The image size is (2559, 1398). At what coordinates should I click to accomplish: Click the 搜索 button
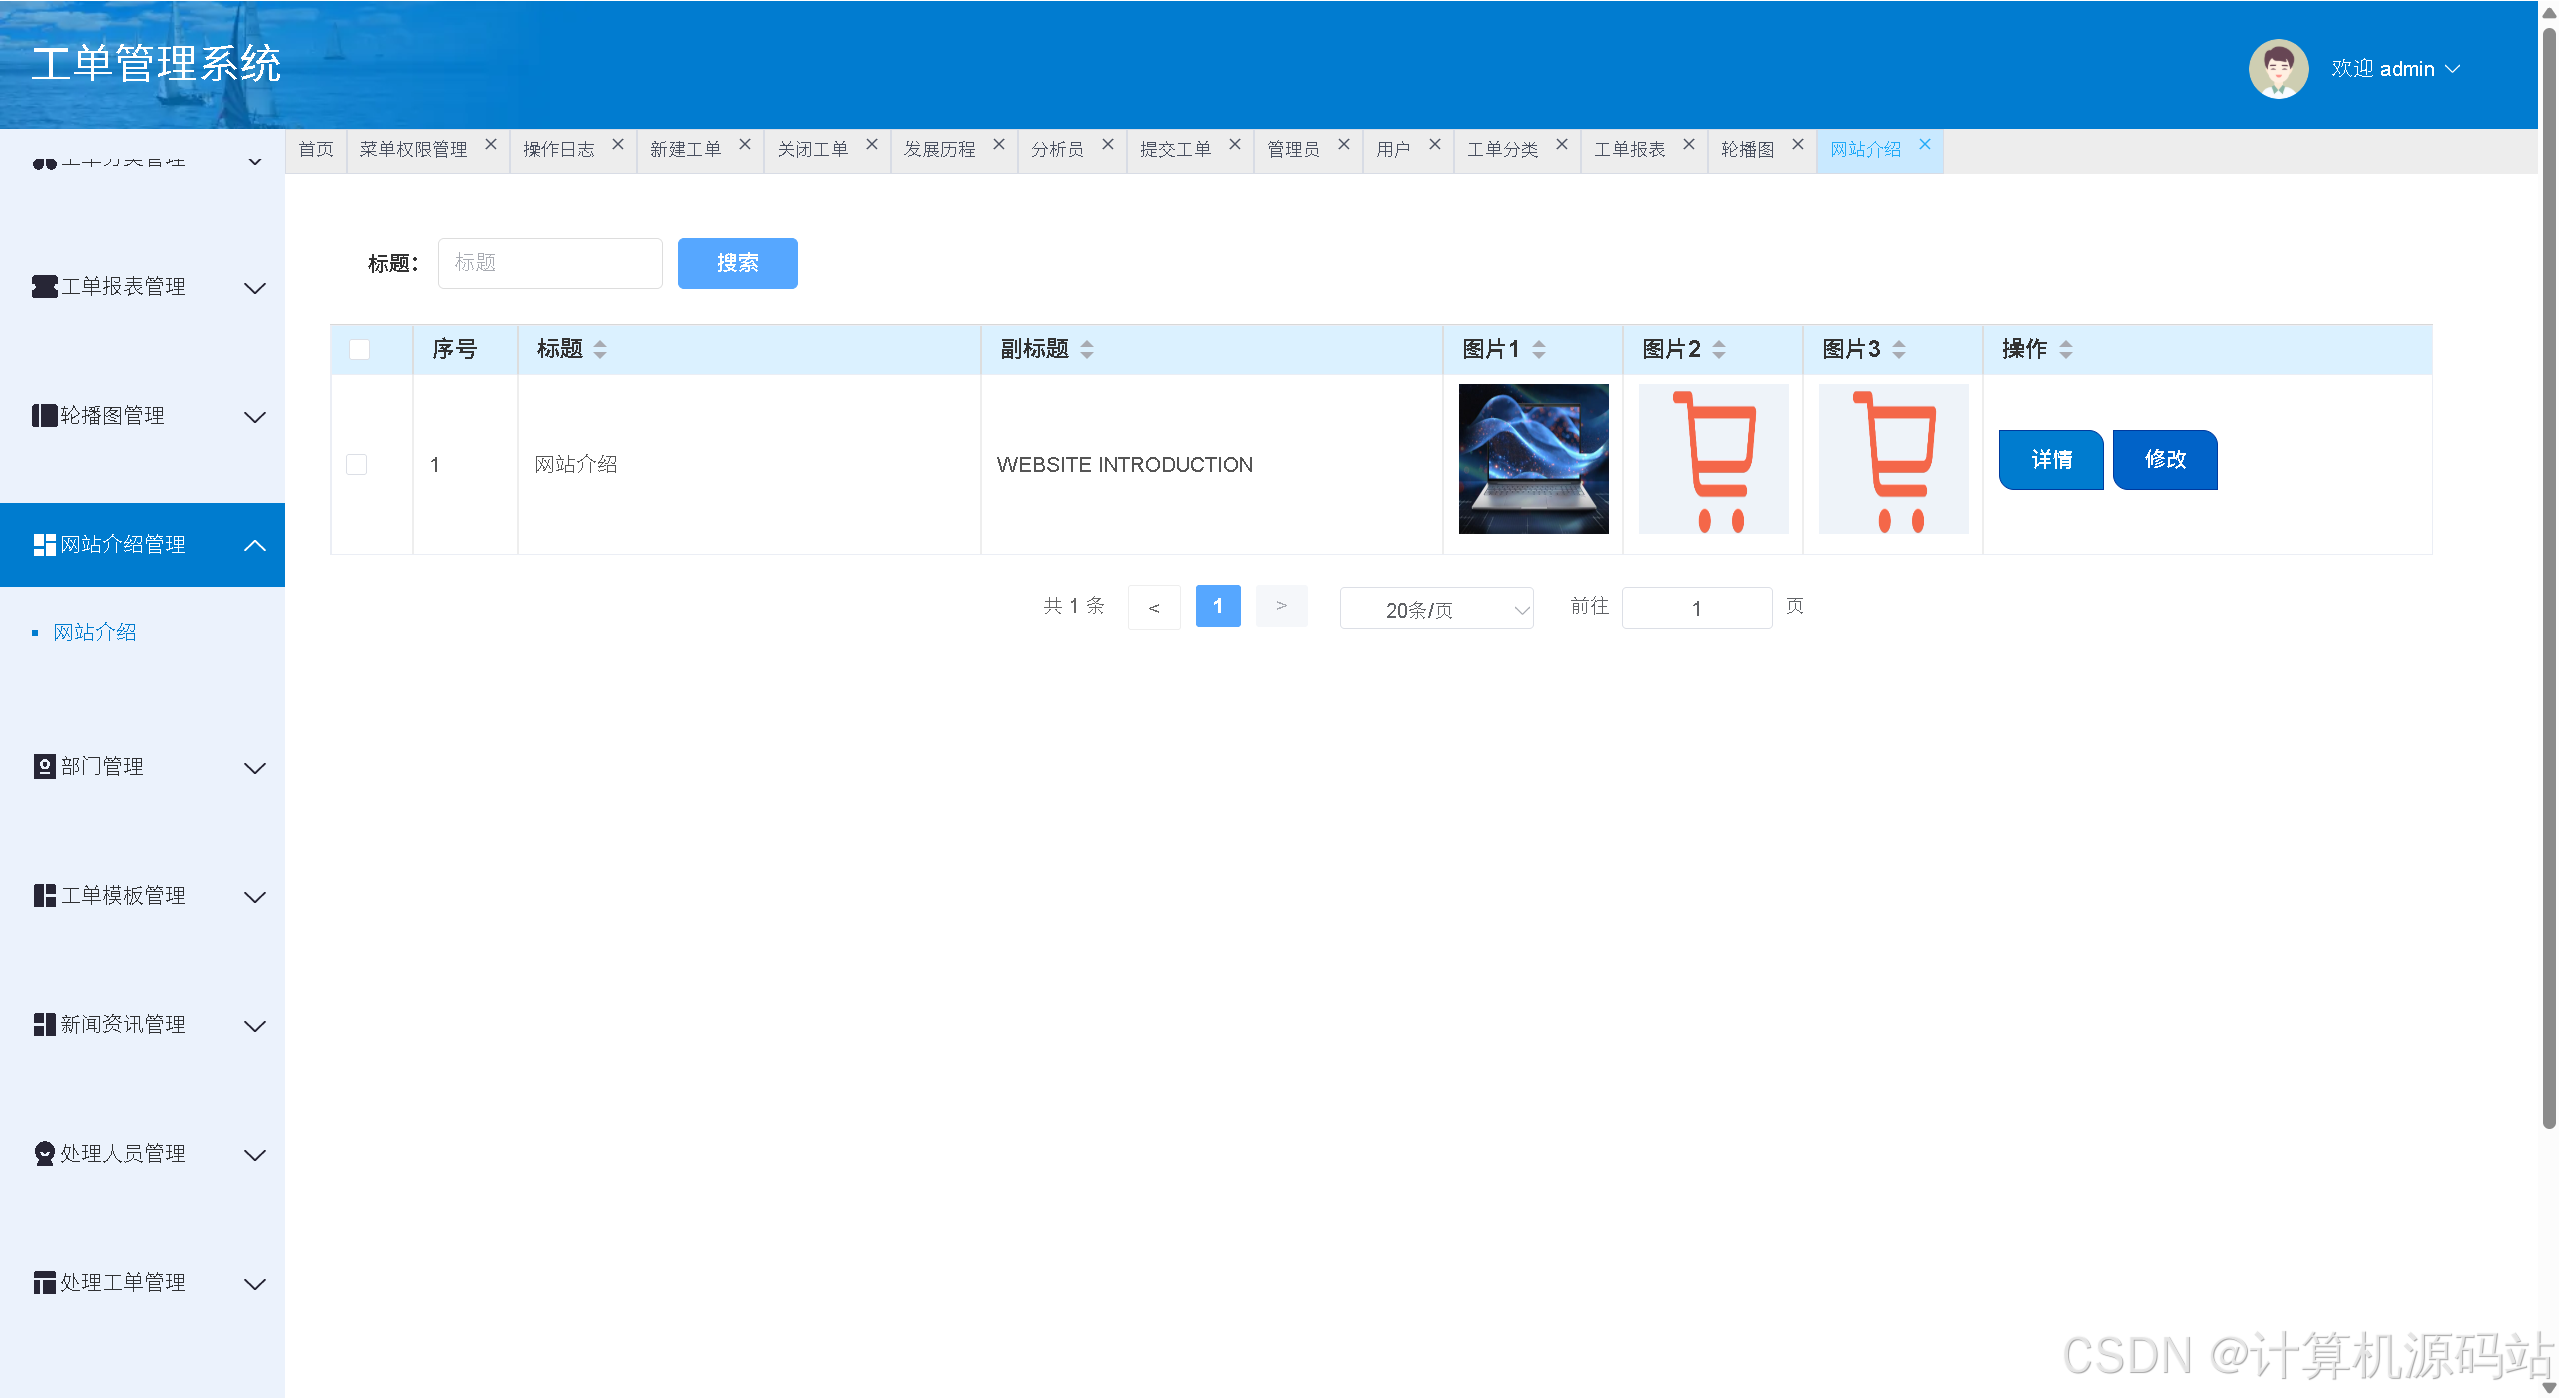[737, 263]
